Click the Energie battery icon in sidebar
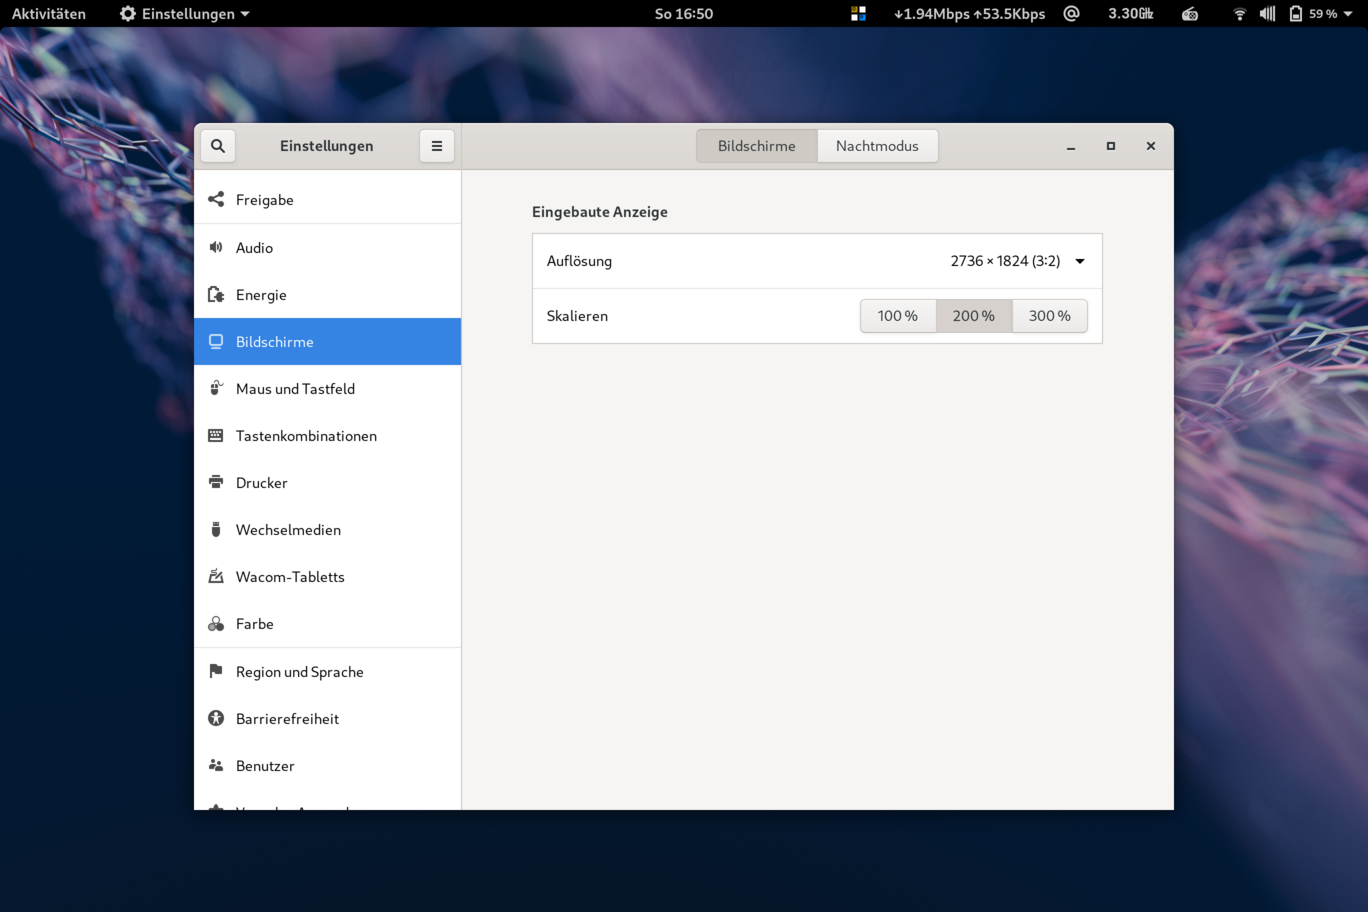The height and width of the screenshot is (912, 1368). click(216, 294)
